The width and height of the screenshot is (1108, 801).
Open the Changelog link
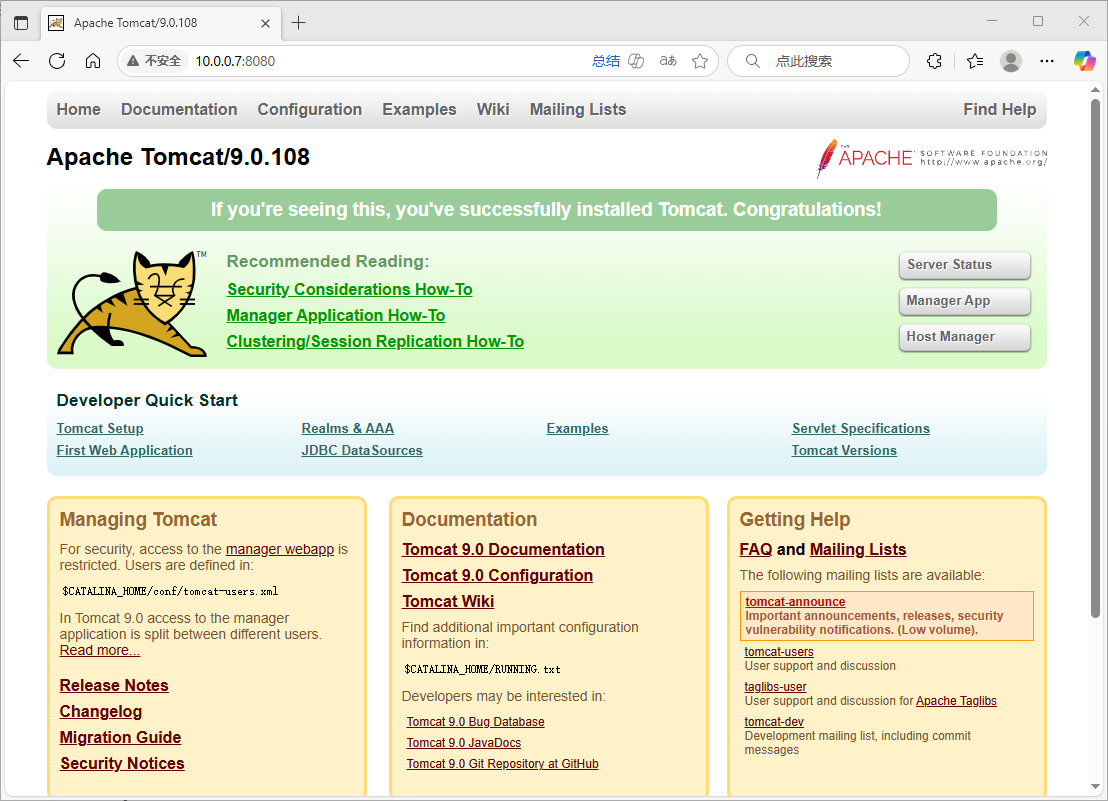pyautogui.click(x=101, y=711)
